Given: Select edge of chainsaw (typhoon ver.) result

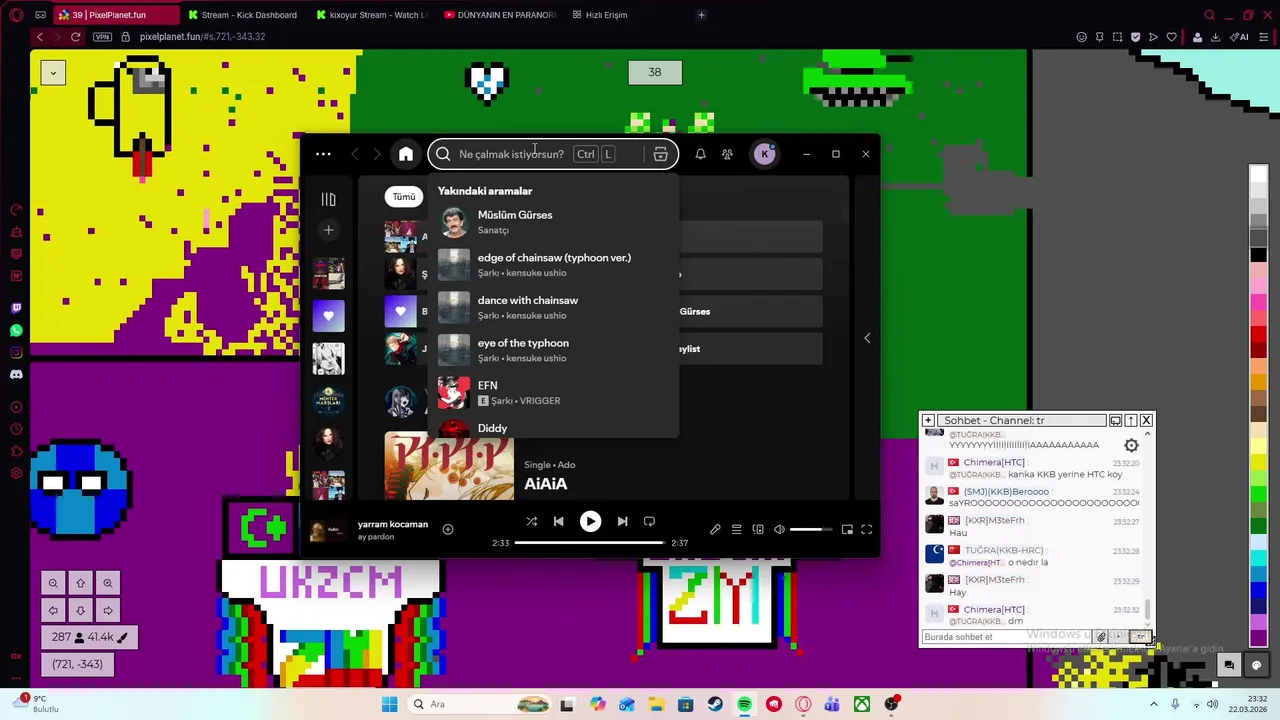Looking at the screenshot, I should click(x=553, y=265).
